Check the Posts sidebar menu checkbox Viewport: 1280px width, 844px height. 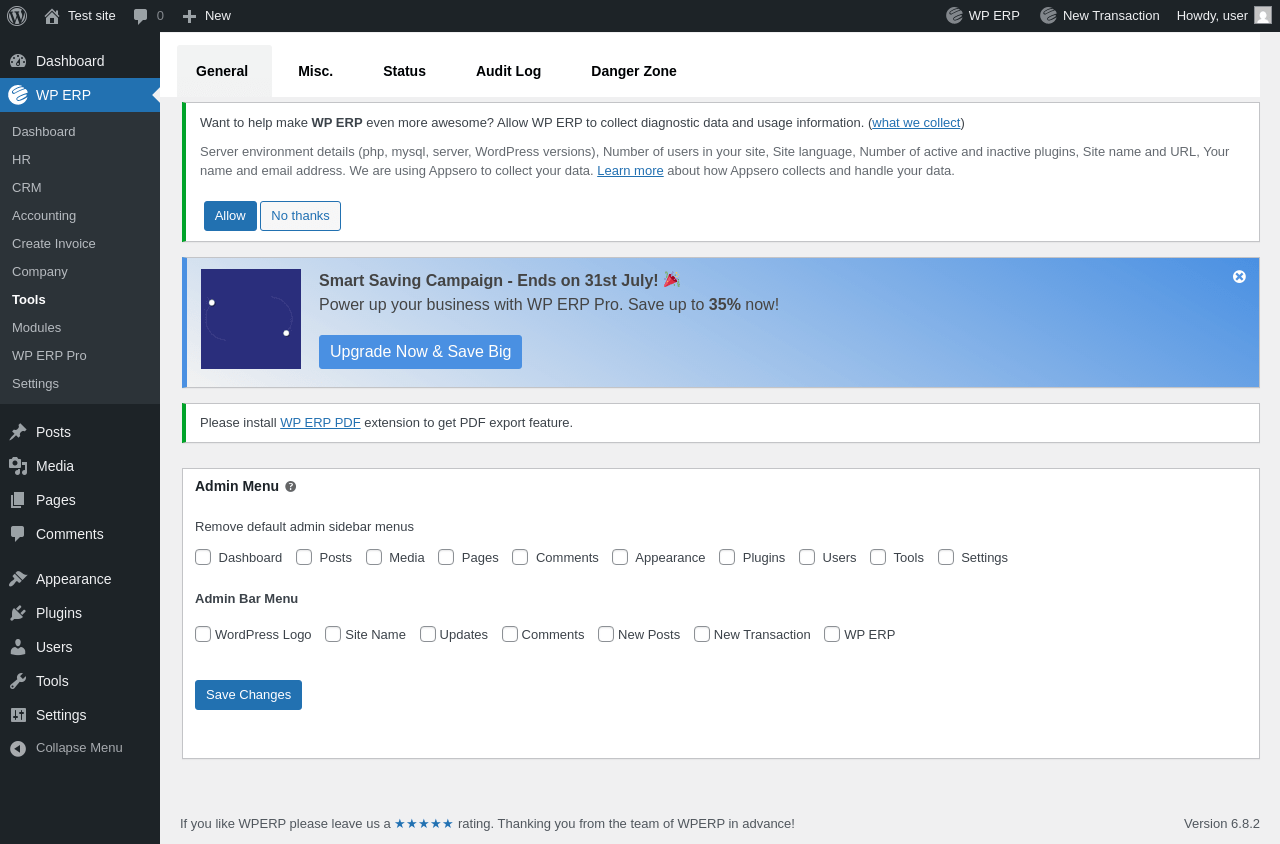[x=304, y=557]
